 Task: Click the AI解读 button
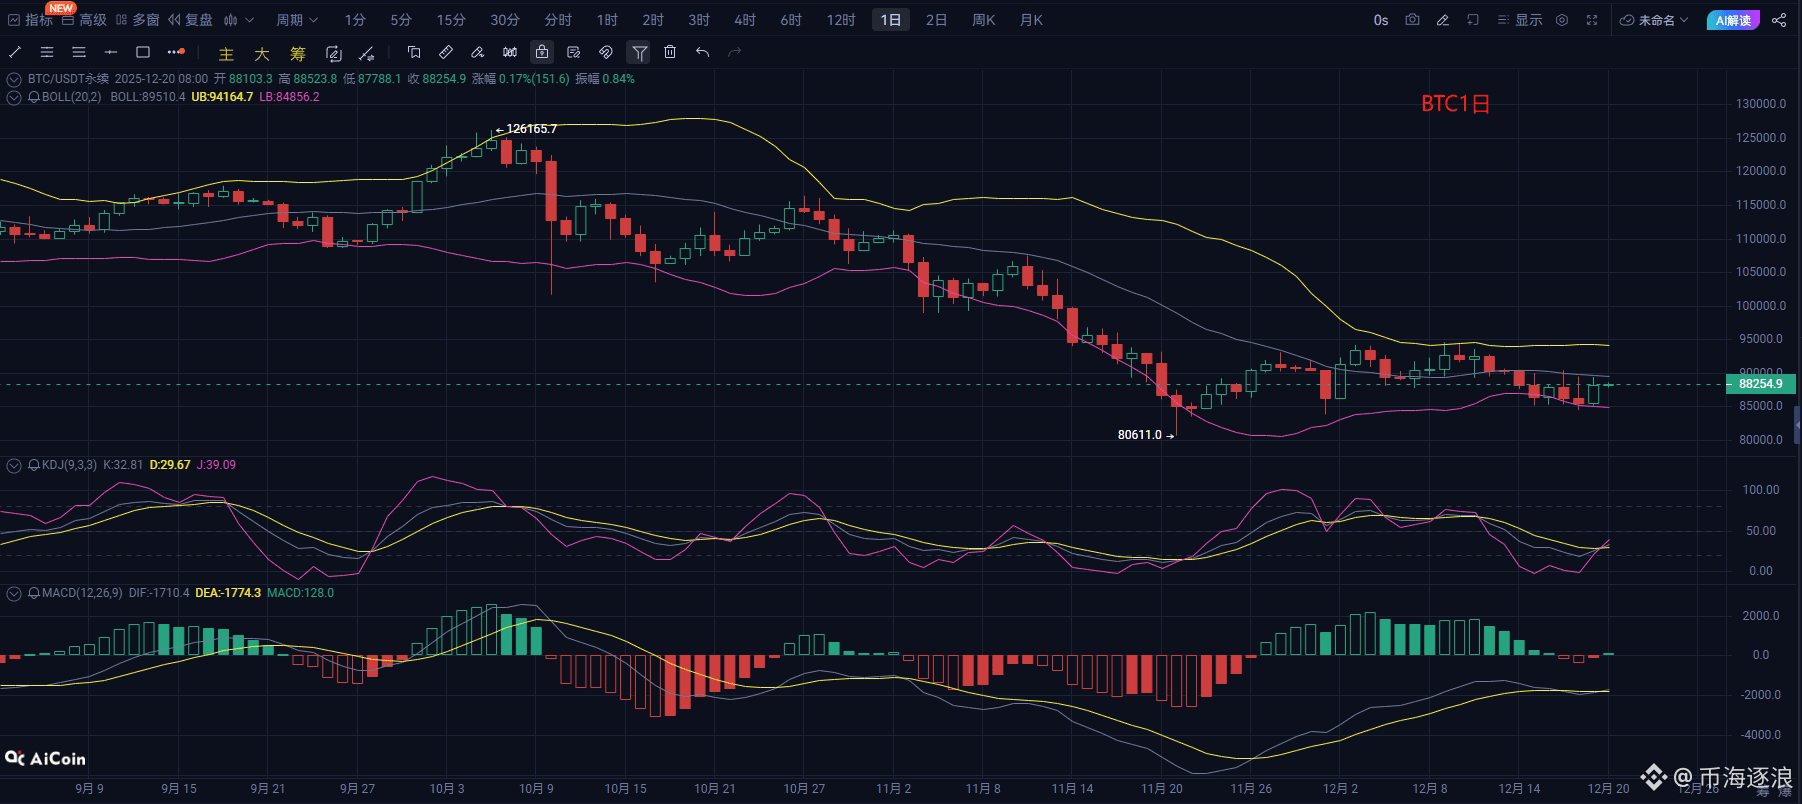[x=1734, y=20]
